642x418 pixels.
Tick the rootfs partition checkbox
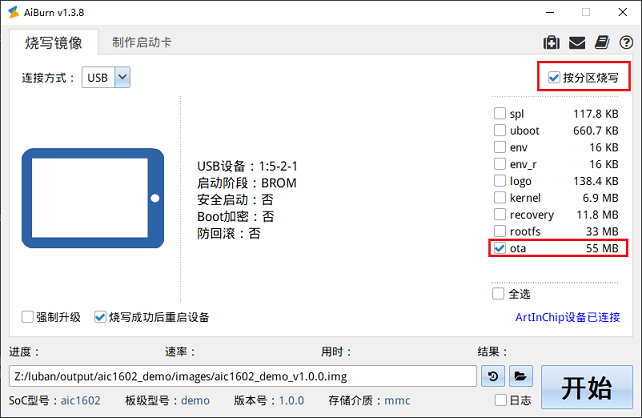[500, 232]
